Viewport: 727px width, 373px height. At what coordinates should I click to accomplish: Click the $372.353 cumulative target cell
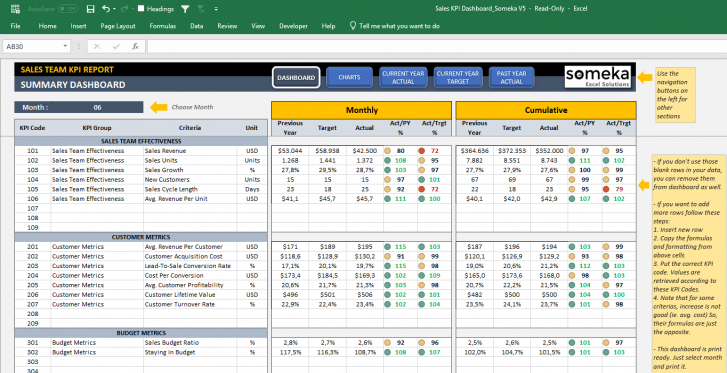click(x=512, y=151)
